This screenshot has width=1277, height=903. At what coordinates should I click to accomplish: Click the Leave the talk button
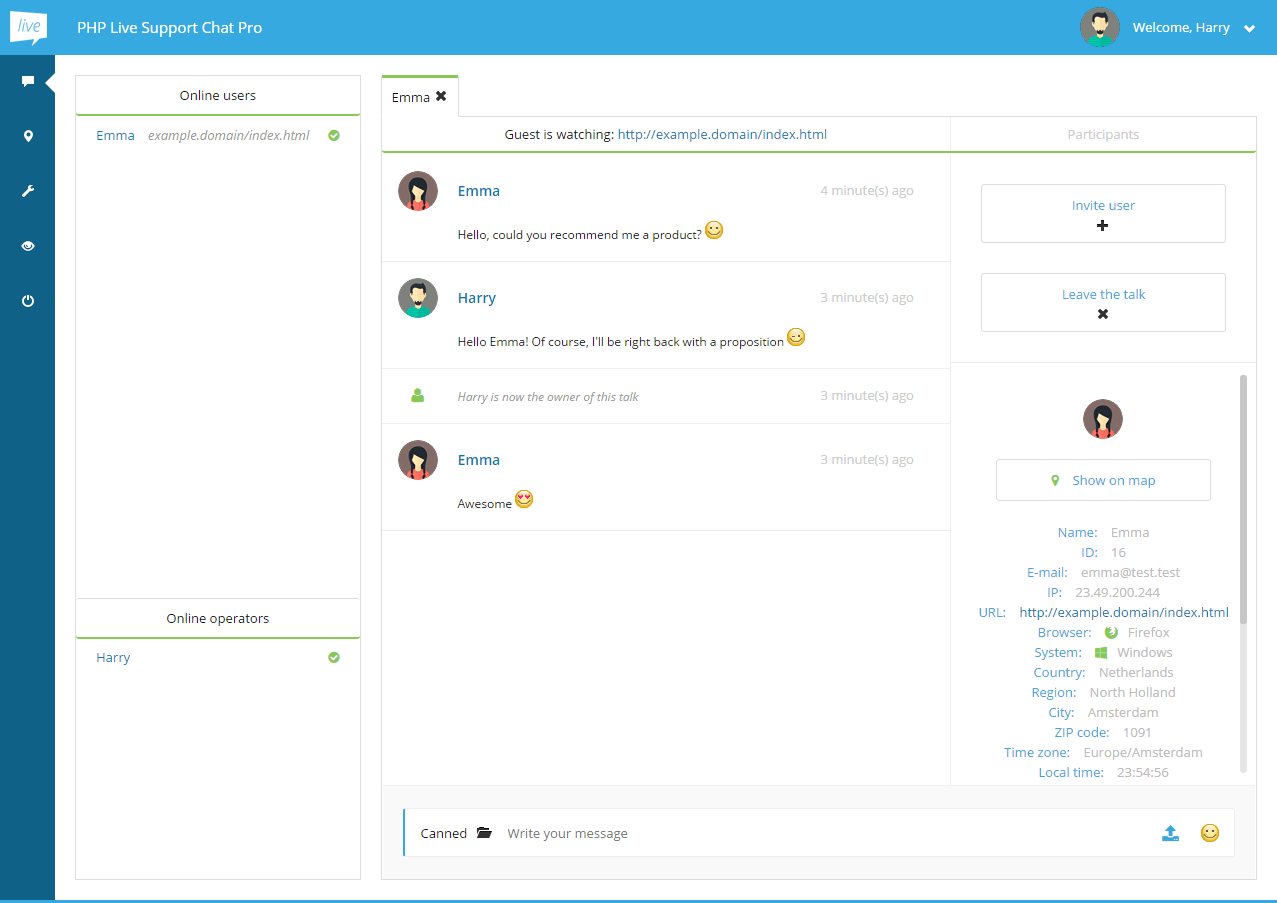pos(1103,302)
